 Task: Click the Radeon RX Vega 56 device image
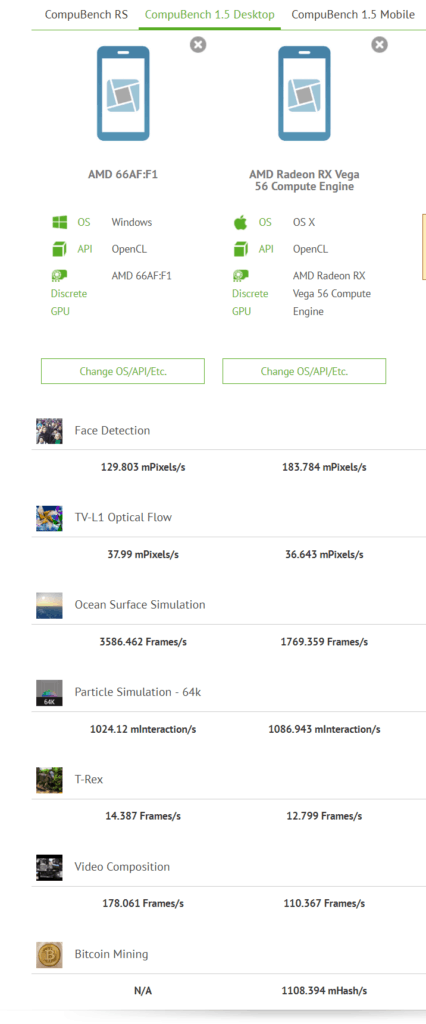click(304, 93)
